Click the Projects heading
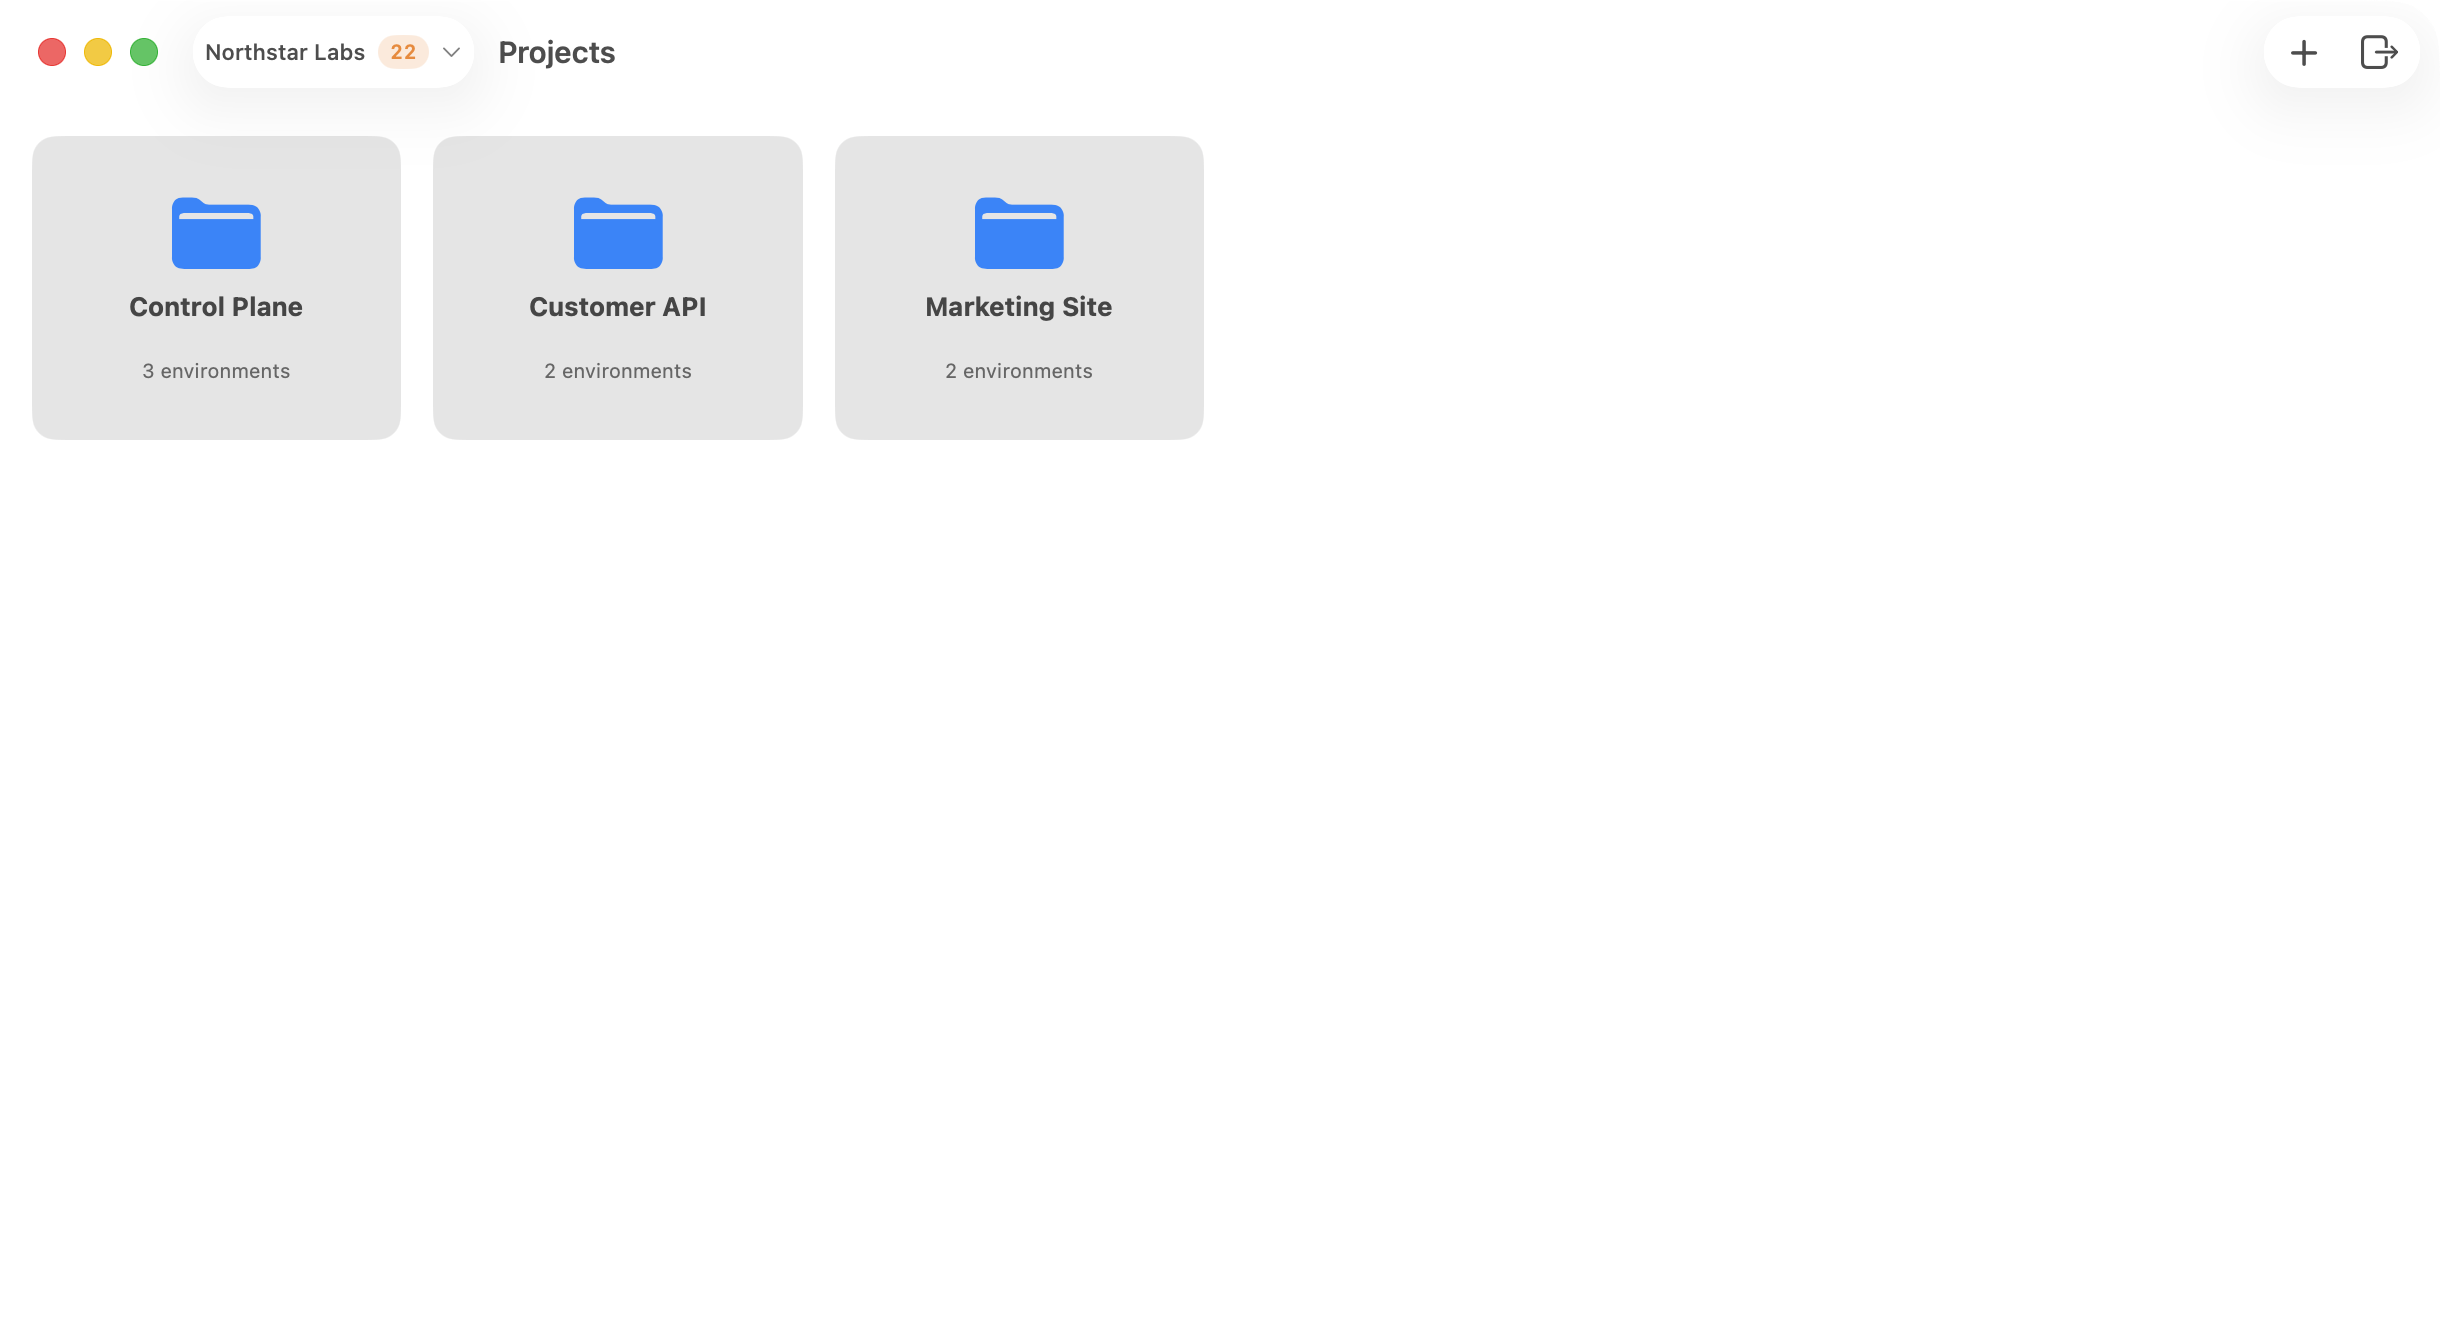Image resolution: width=2440 pixels, height=1344 pixels. [556, 52]
